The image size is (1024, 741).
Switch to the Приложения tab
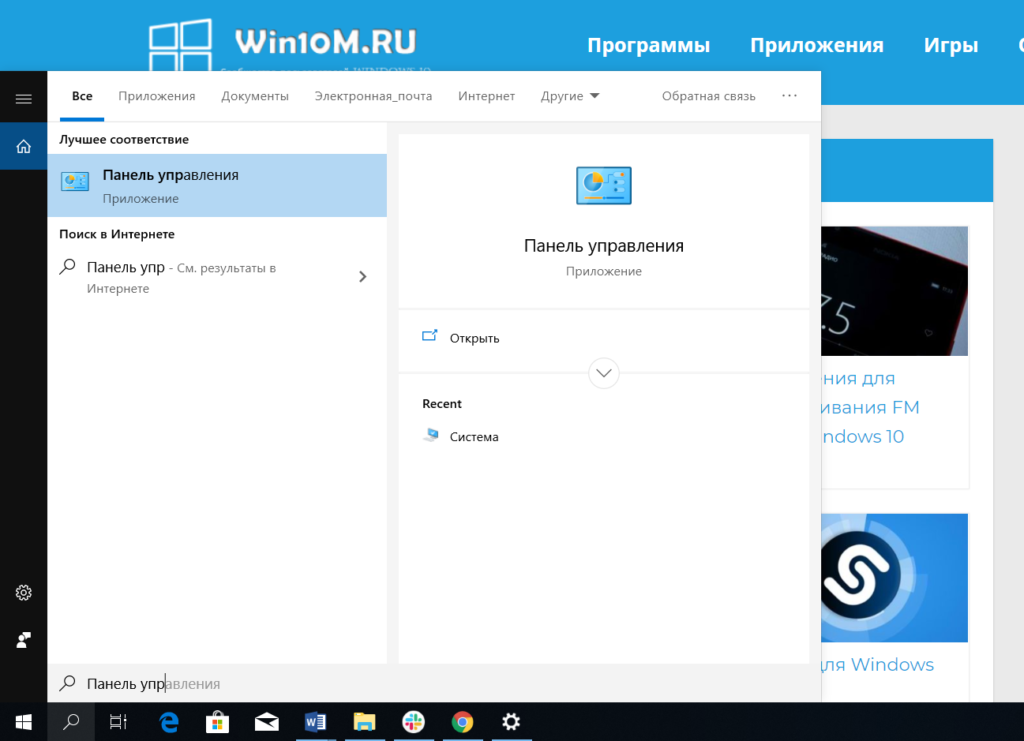pyautogui.click(x=156, y=96)
